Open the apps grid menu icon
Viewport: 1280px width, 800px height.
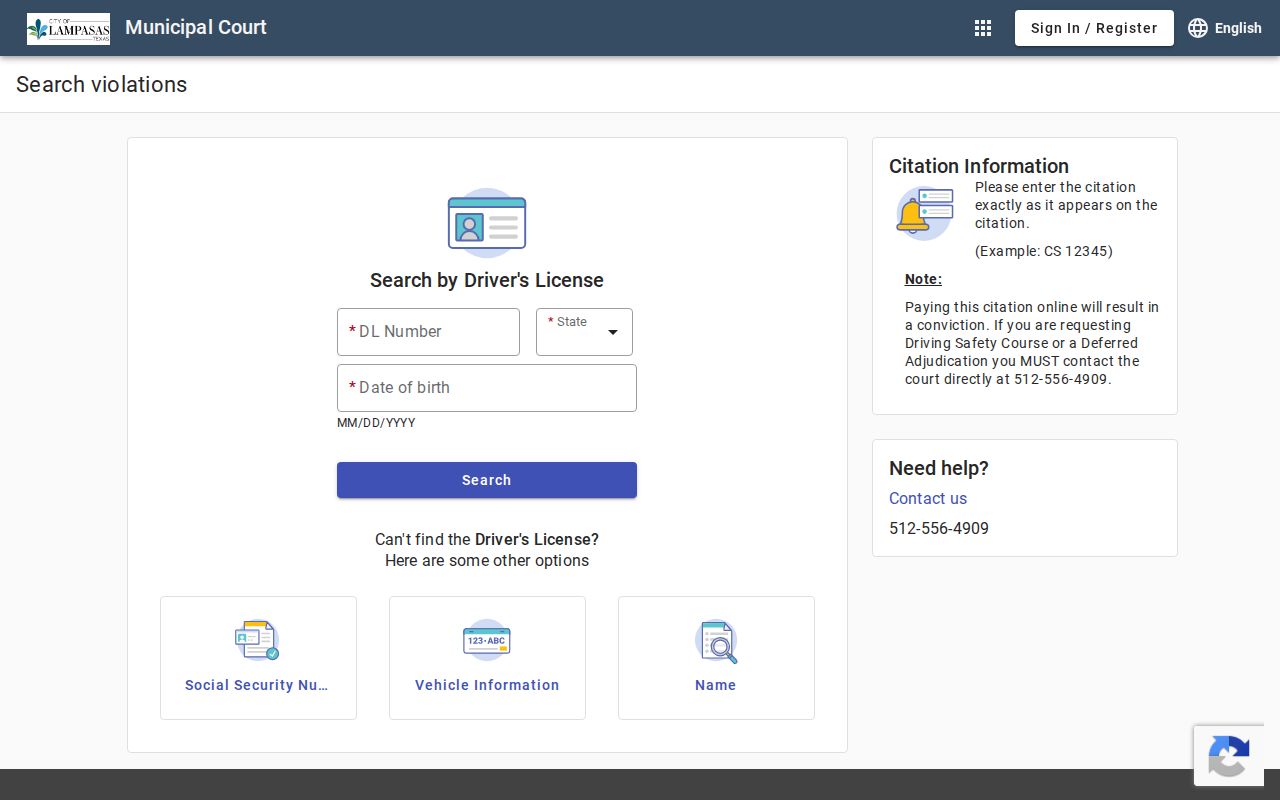(x=983, y=28)
